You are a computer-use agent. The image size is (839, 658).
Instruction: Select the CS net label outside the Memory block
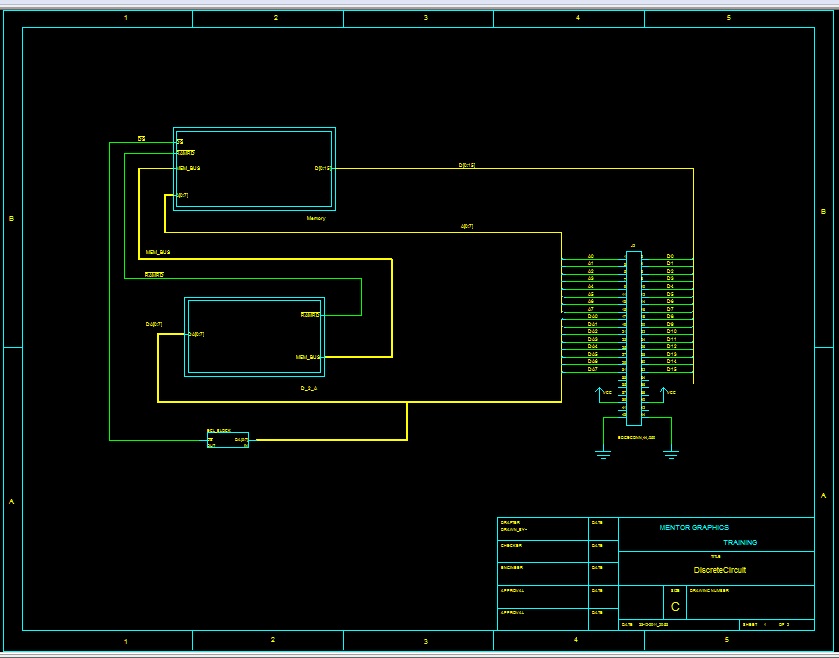pos(141,139)
